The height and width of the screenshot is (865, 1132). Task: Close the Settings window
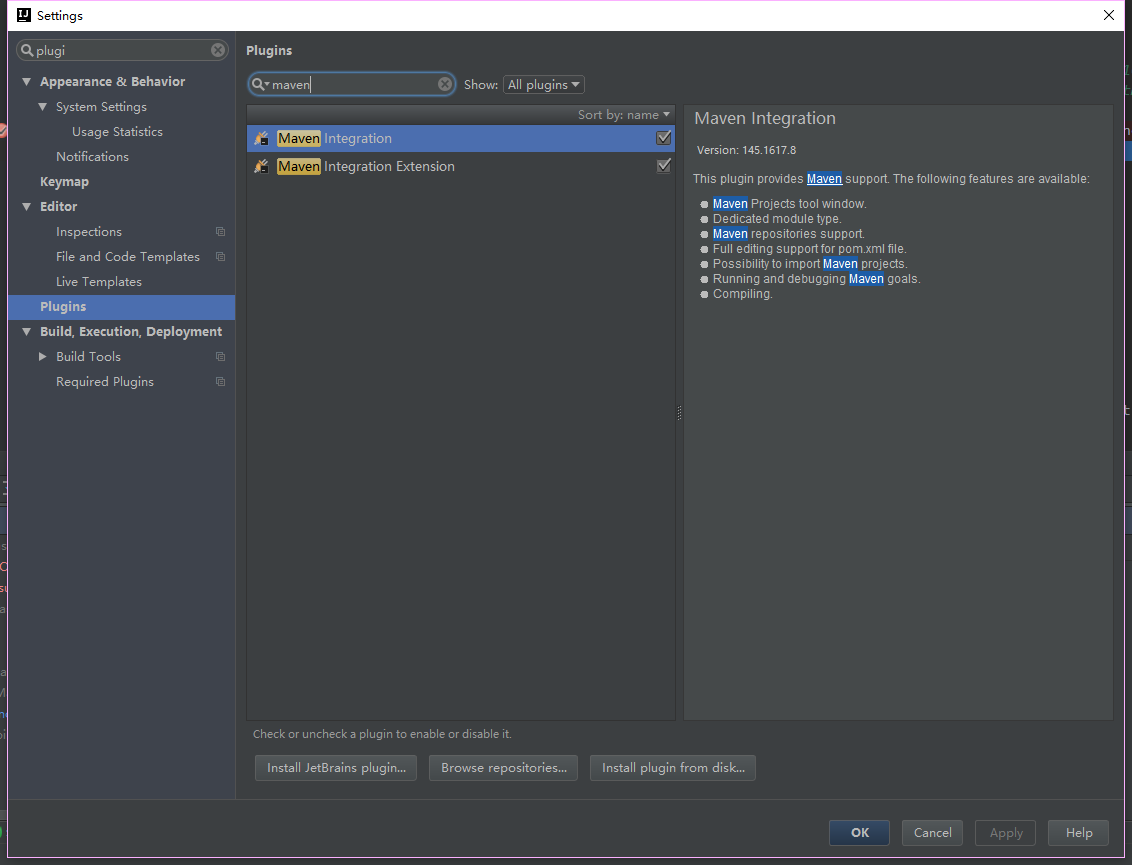(x=1109, y=15)
